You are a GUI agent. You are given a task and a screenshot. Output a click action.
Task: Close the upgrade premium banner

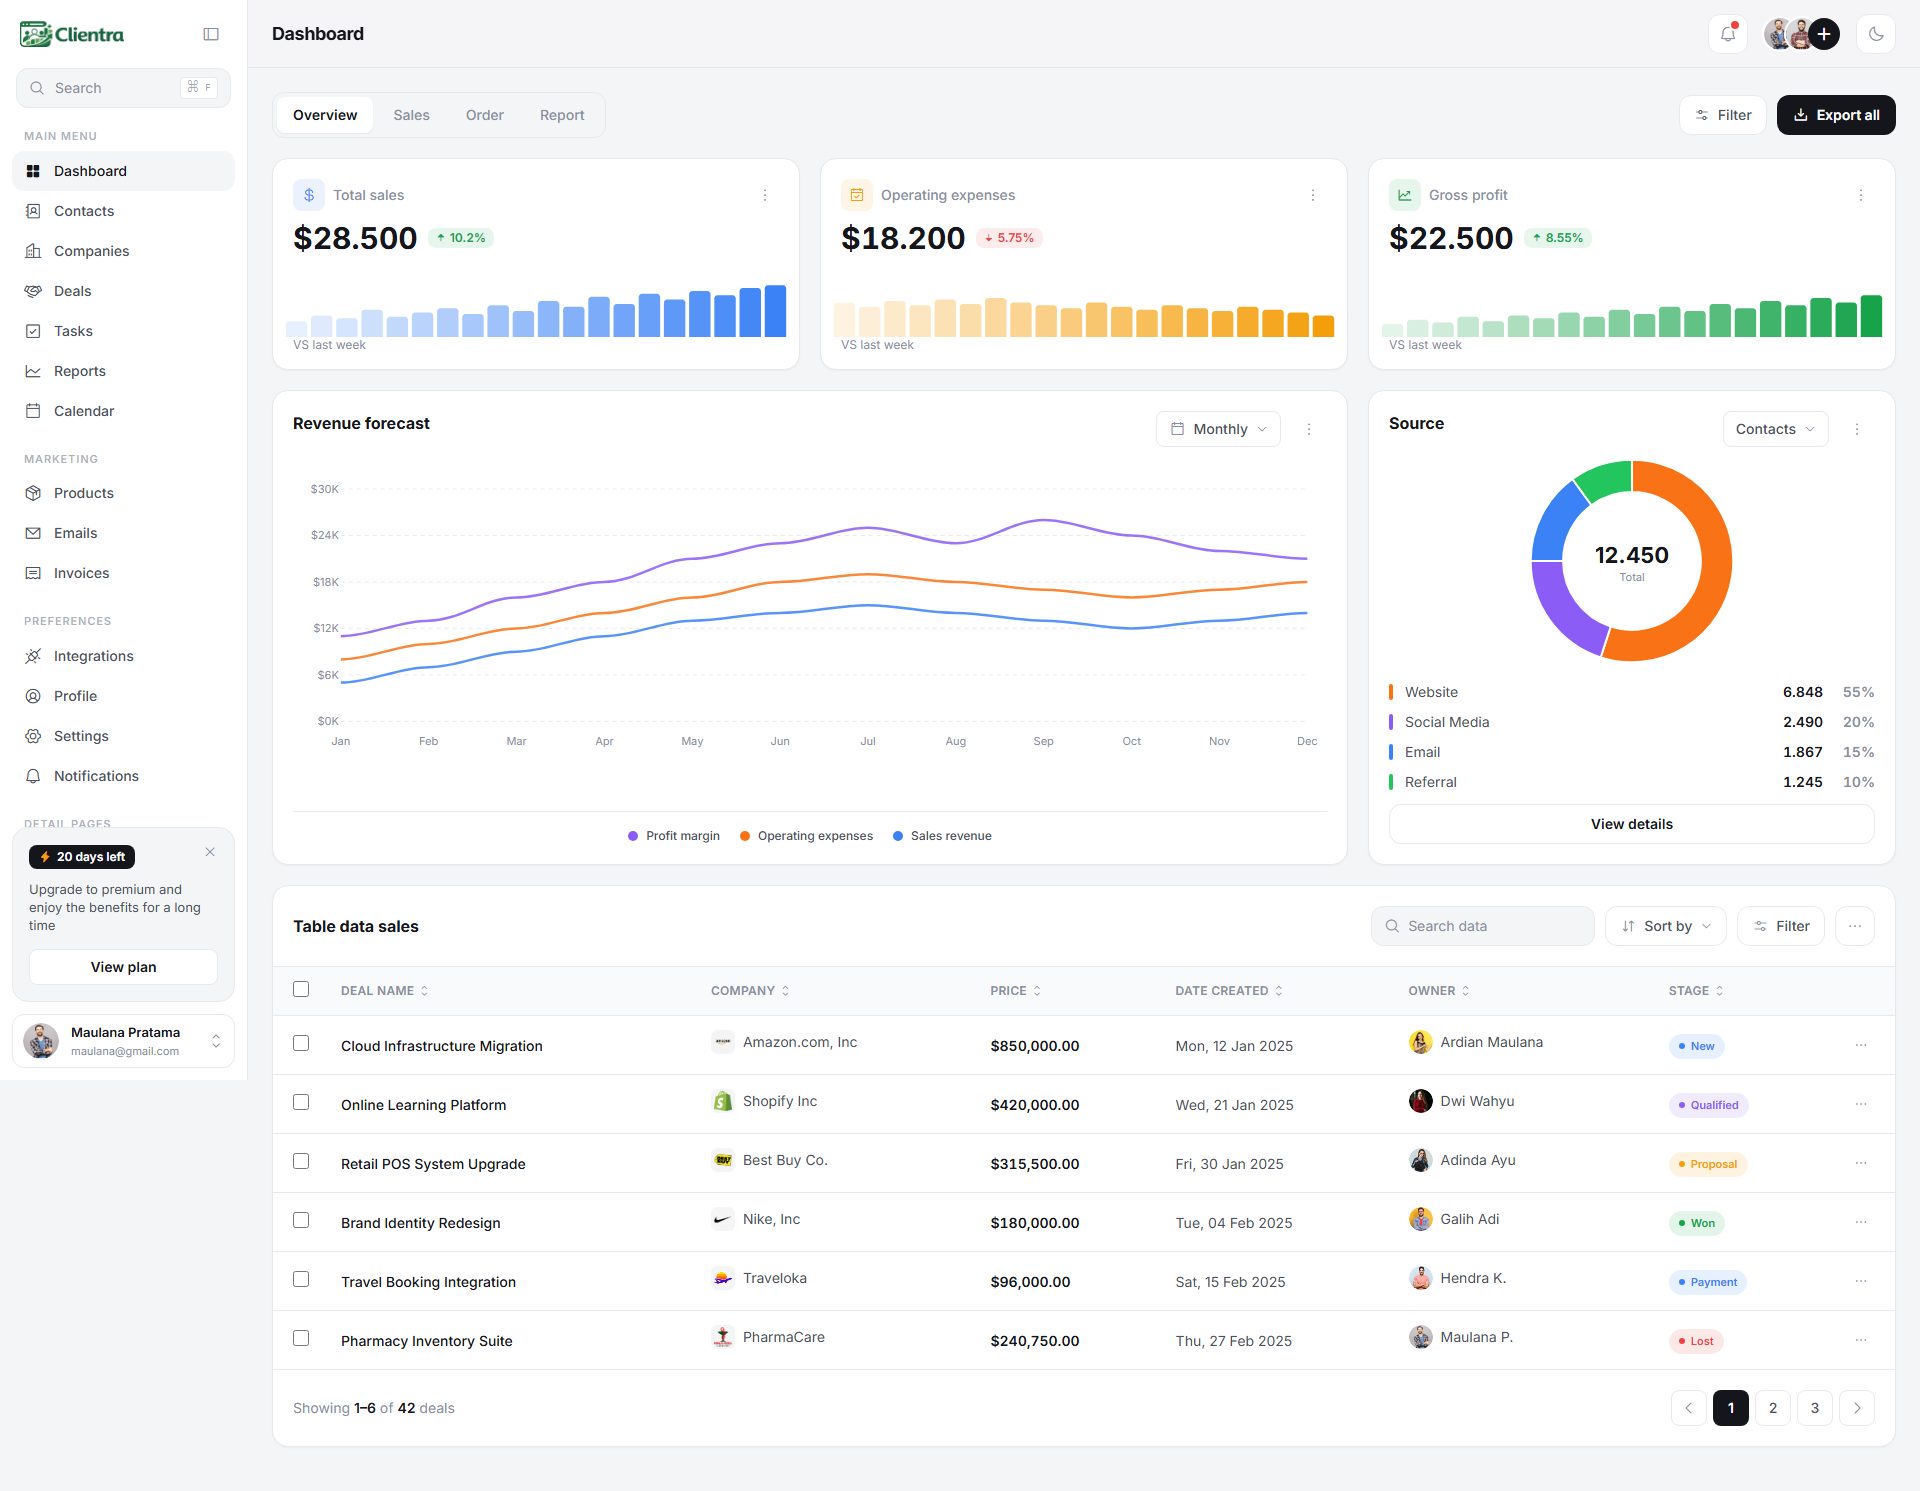point(210,852)
